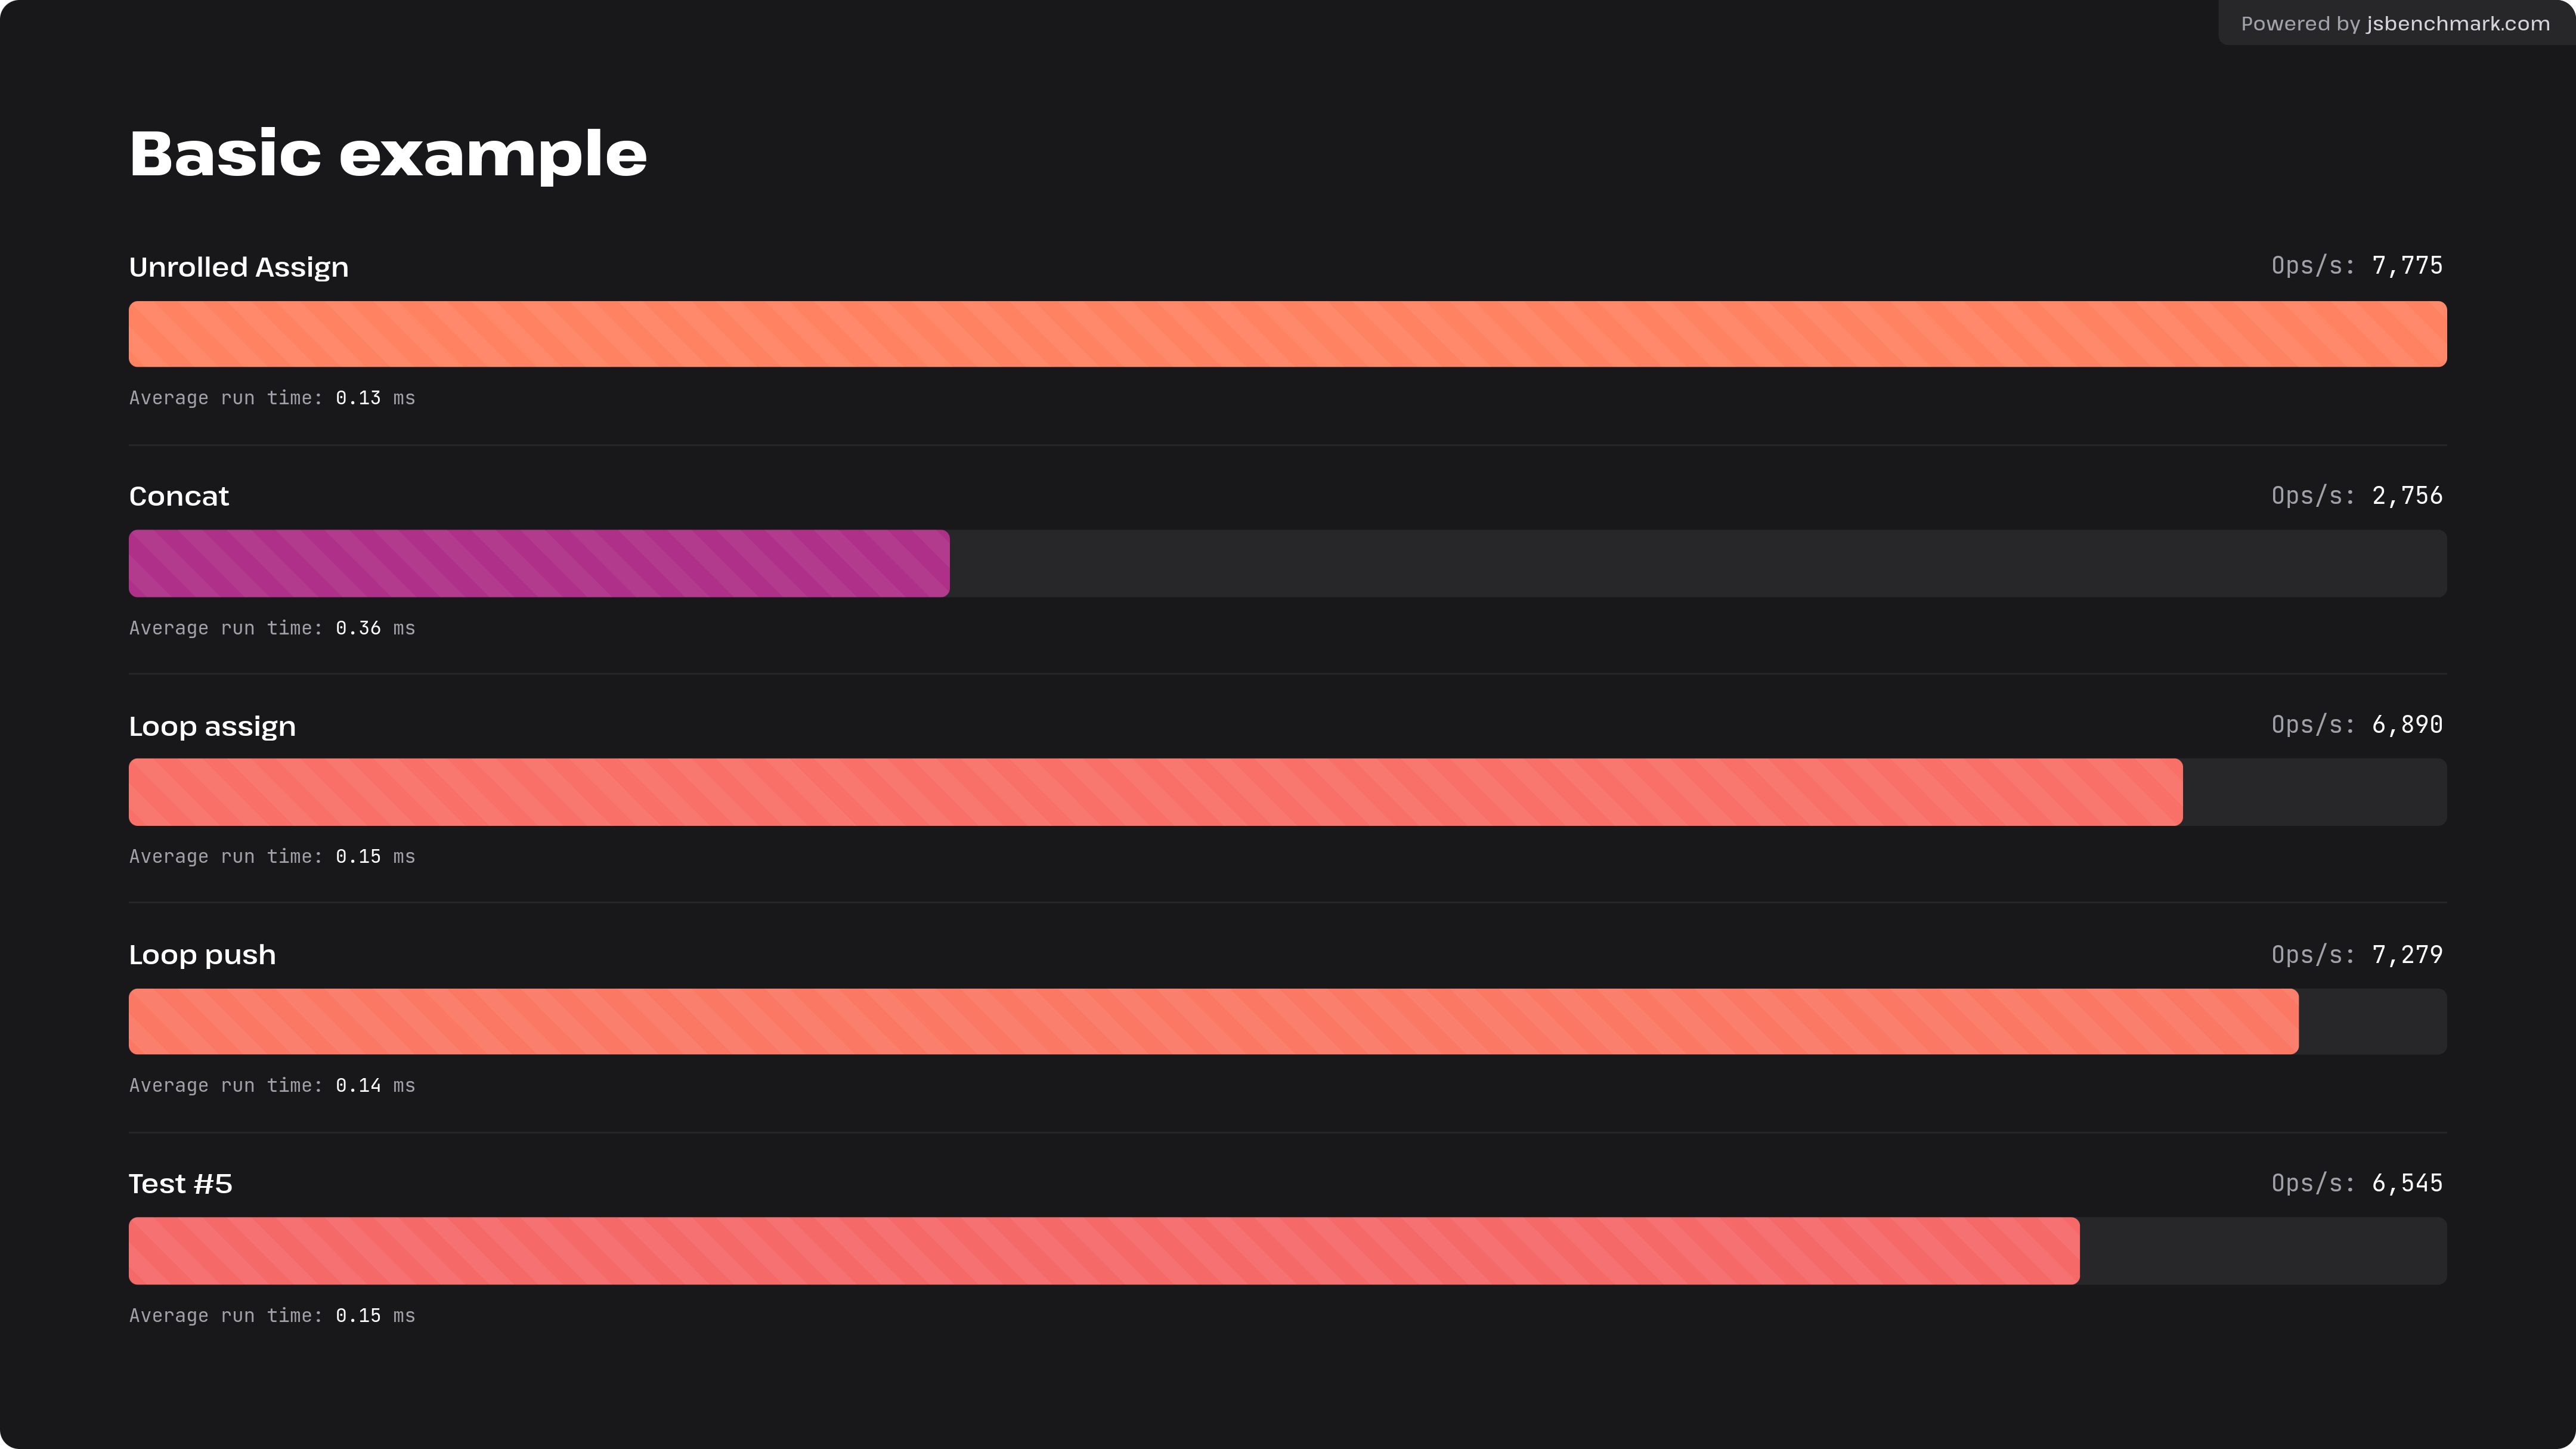Click the Loop push result bar

pos(1213,1021)
